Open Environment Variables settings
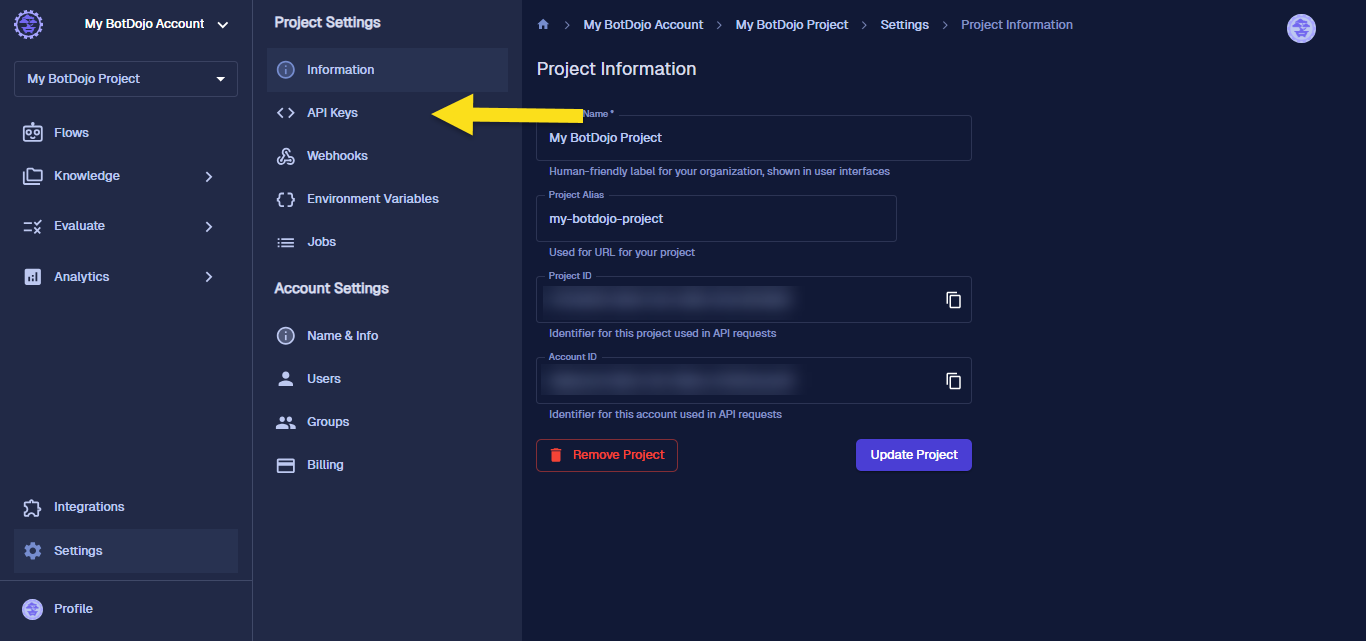Viewport: 1366px width, 641px height. [x=387, y=199]
